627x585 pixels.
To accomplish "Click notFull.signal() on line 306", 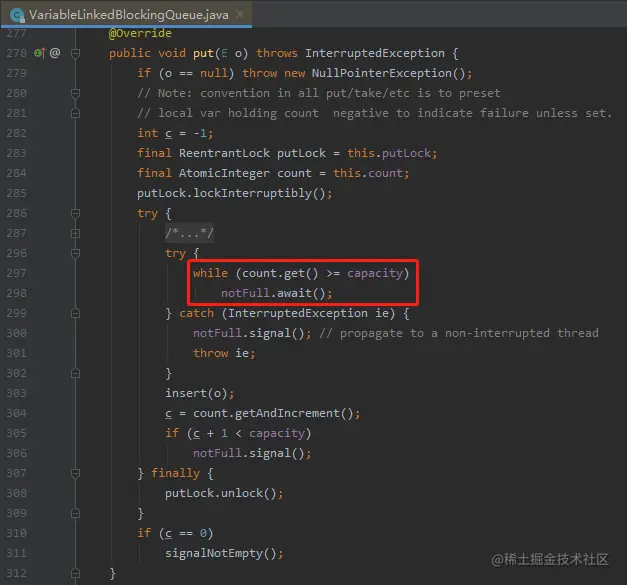I will (252, 453).
